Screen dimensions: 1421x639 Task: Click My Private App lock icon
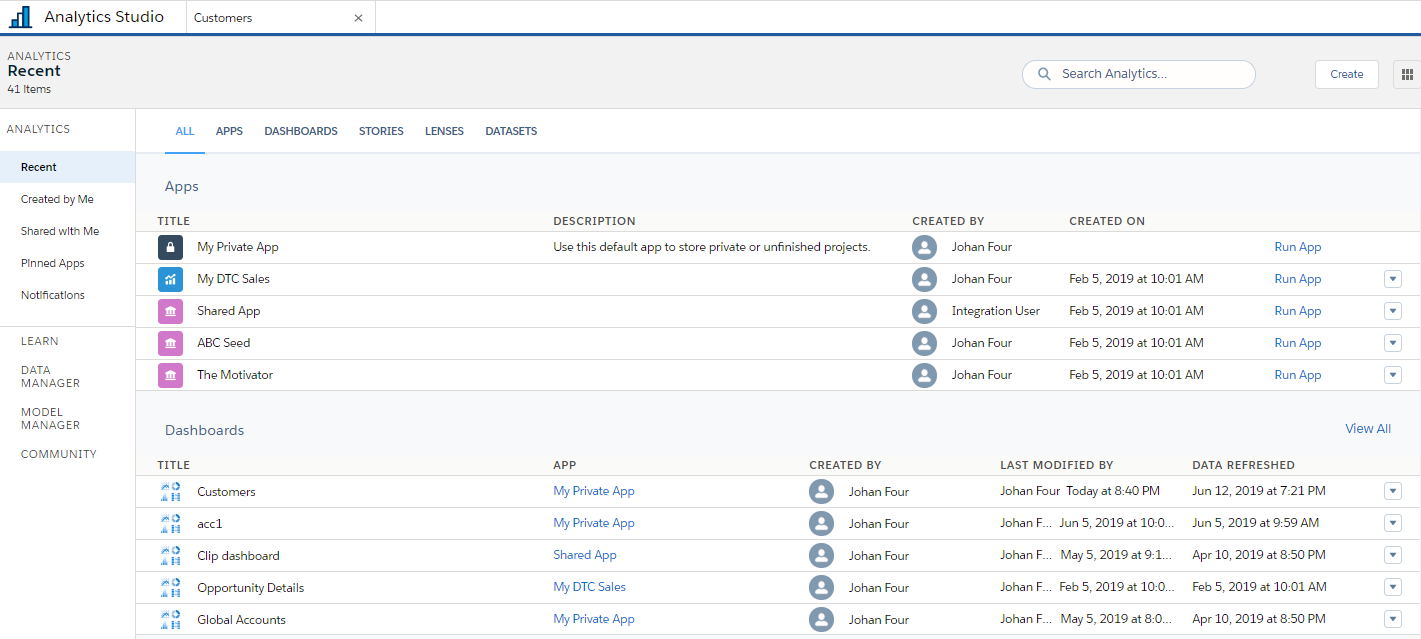170,247
